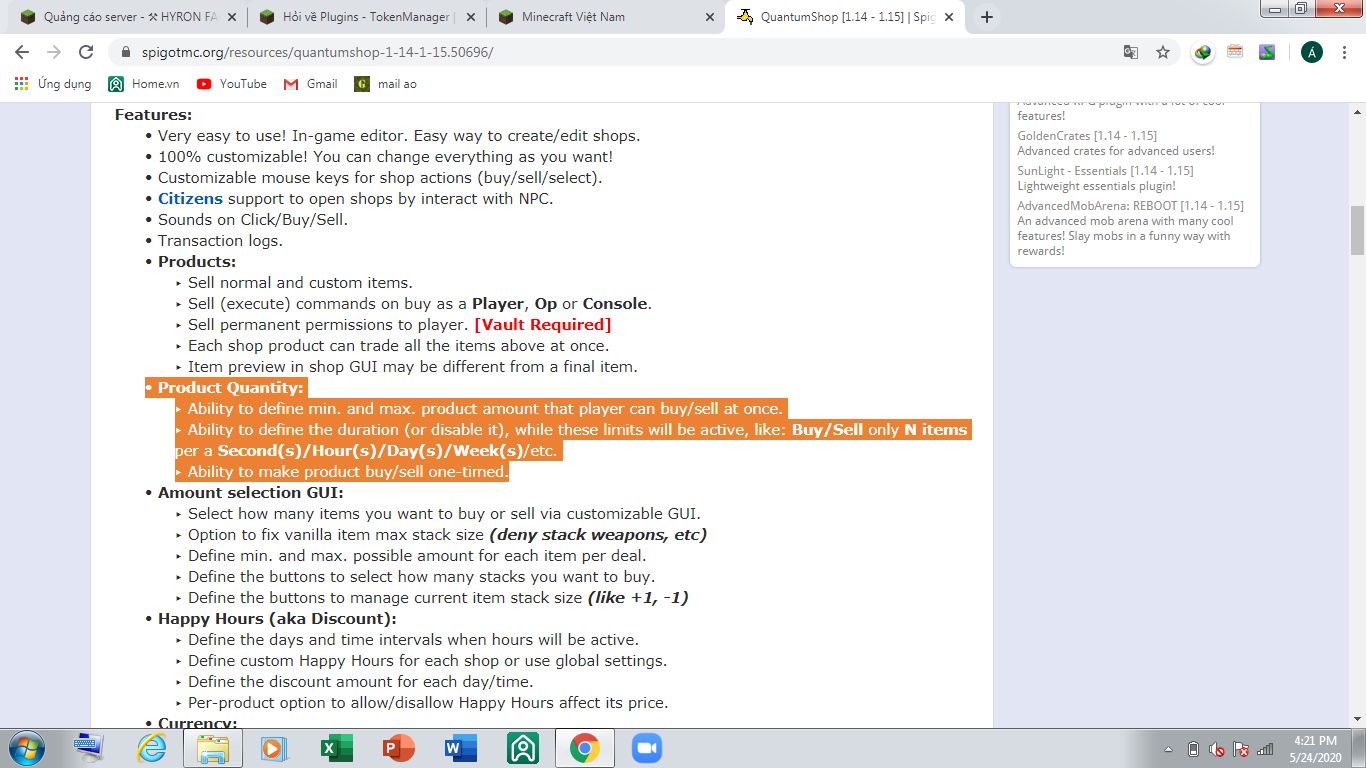Click the page vertical scrollbar thumb

point(1357,230)
